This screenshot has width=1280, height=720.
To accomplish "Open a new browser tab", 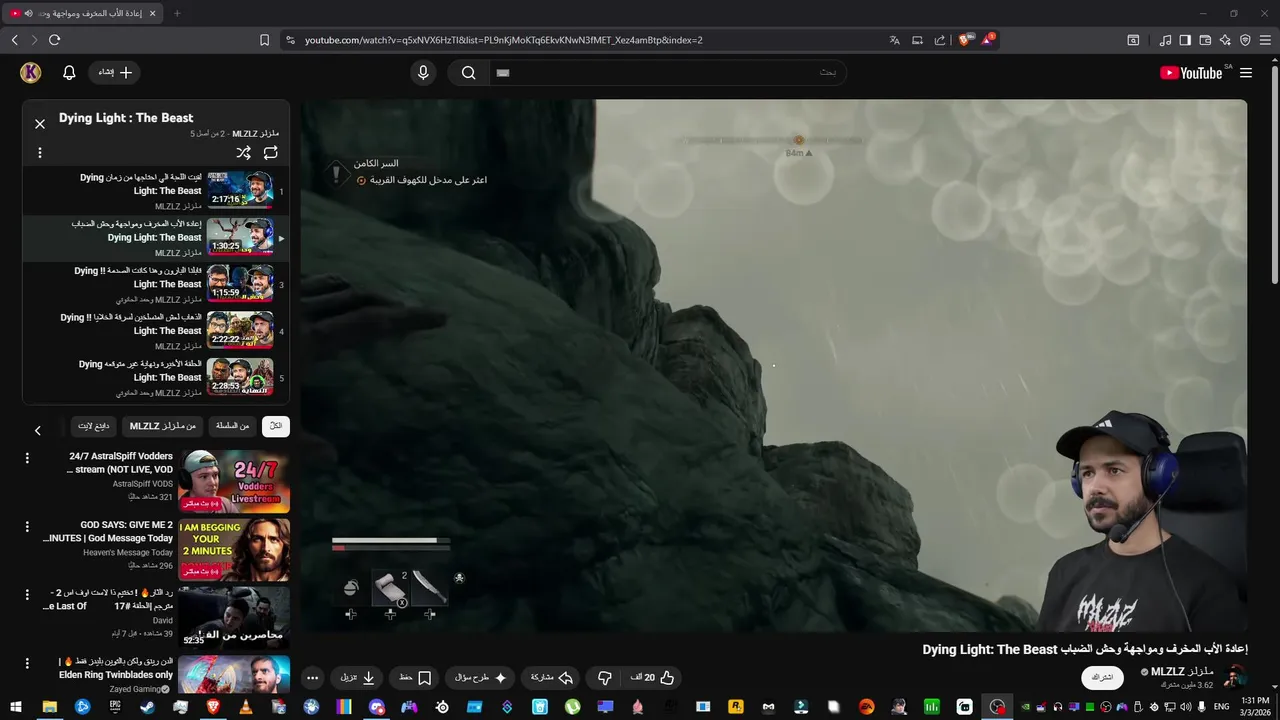I will coord(177,13).
